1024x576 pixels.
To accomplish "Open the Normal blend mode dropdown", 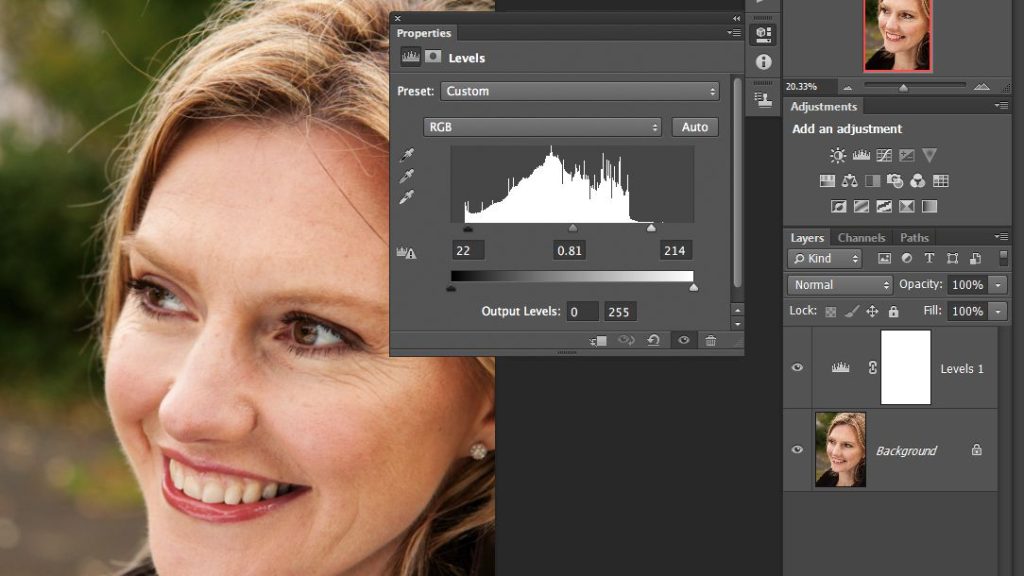I will [x=839, y=285].
